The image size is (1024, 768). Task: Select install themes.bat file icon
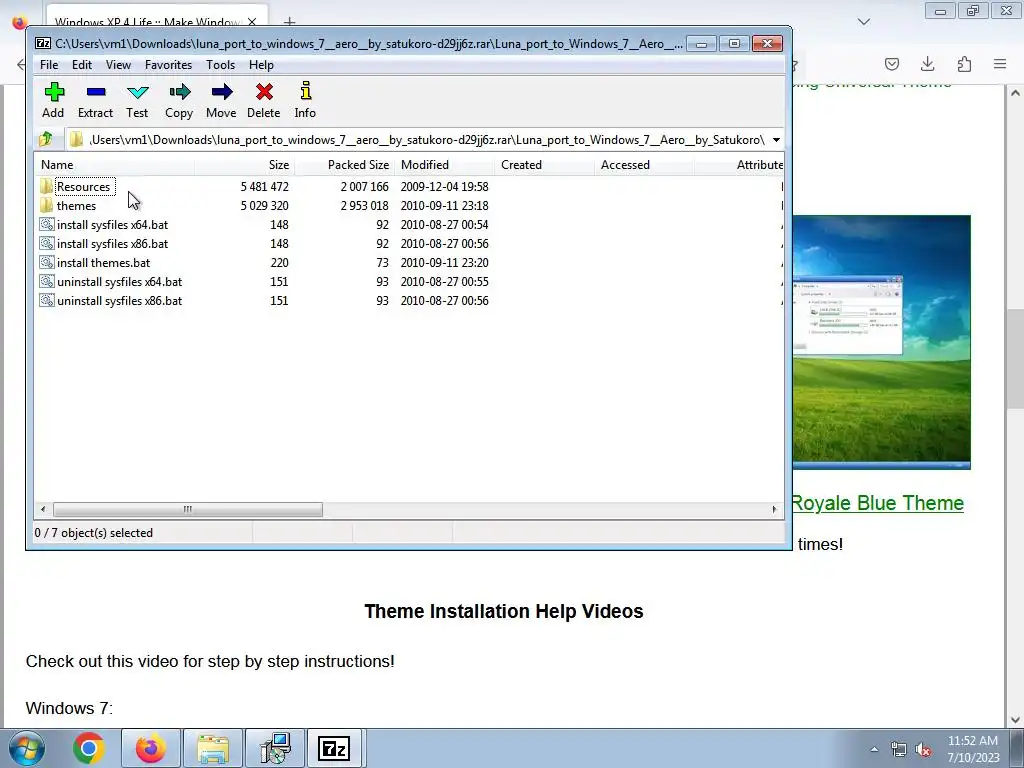(46, 263)
